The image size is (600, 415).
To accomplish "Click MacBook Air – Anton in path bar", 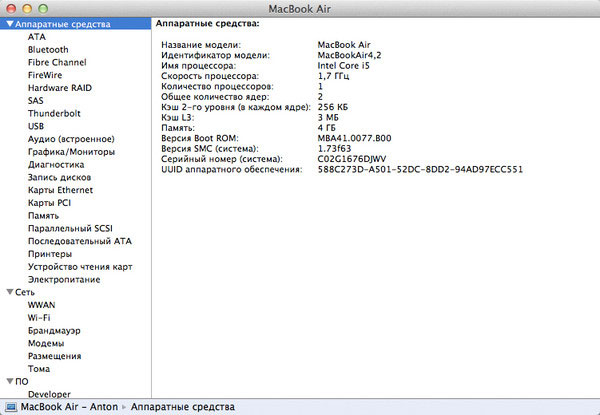I will coord(69,407).
